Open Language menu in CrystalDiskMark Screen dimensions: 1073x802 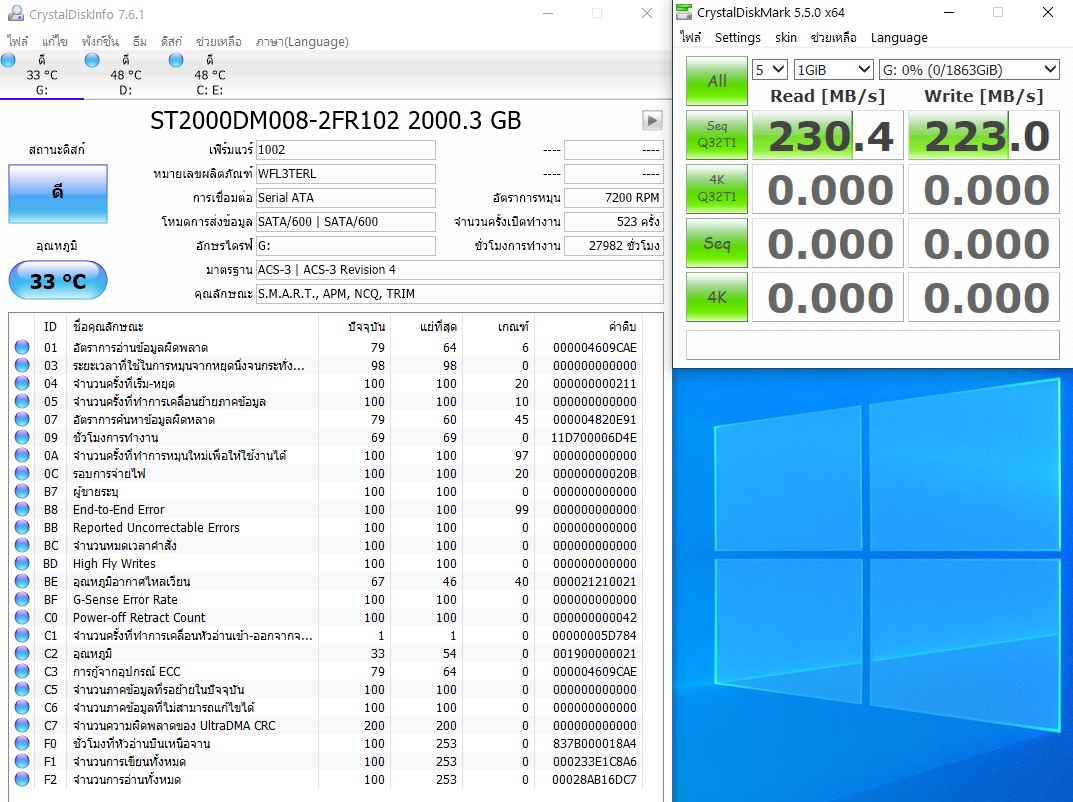click(x=899, y=38)
